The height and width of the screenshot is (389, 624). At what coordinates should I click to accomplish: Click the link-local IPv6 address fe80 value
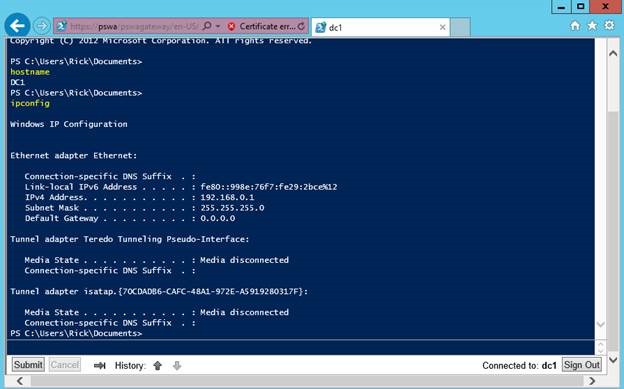269,187
